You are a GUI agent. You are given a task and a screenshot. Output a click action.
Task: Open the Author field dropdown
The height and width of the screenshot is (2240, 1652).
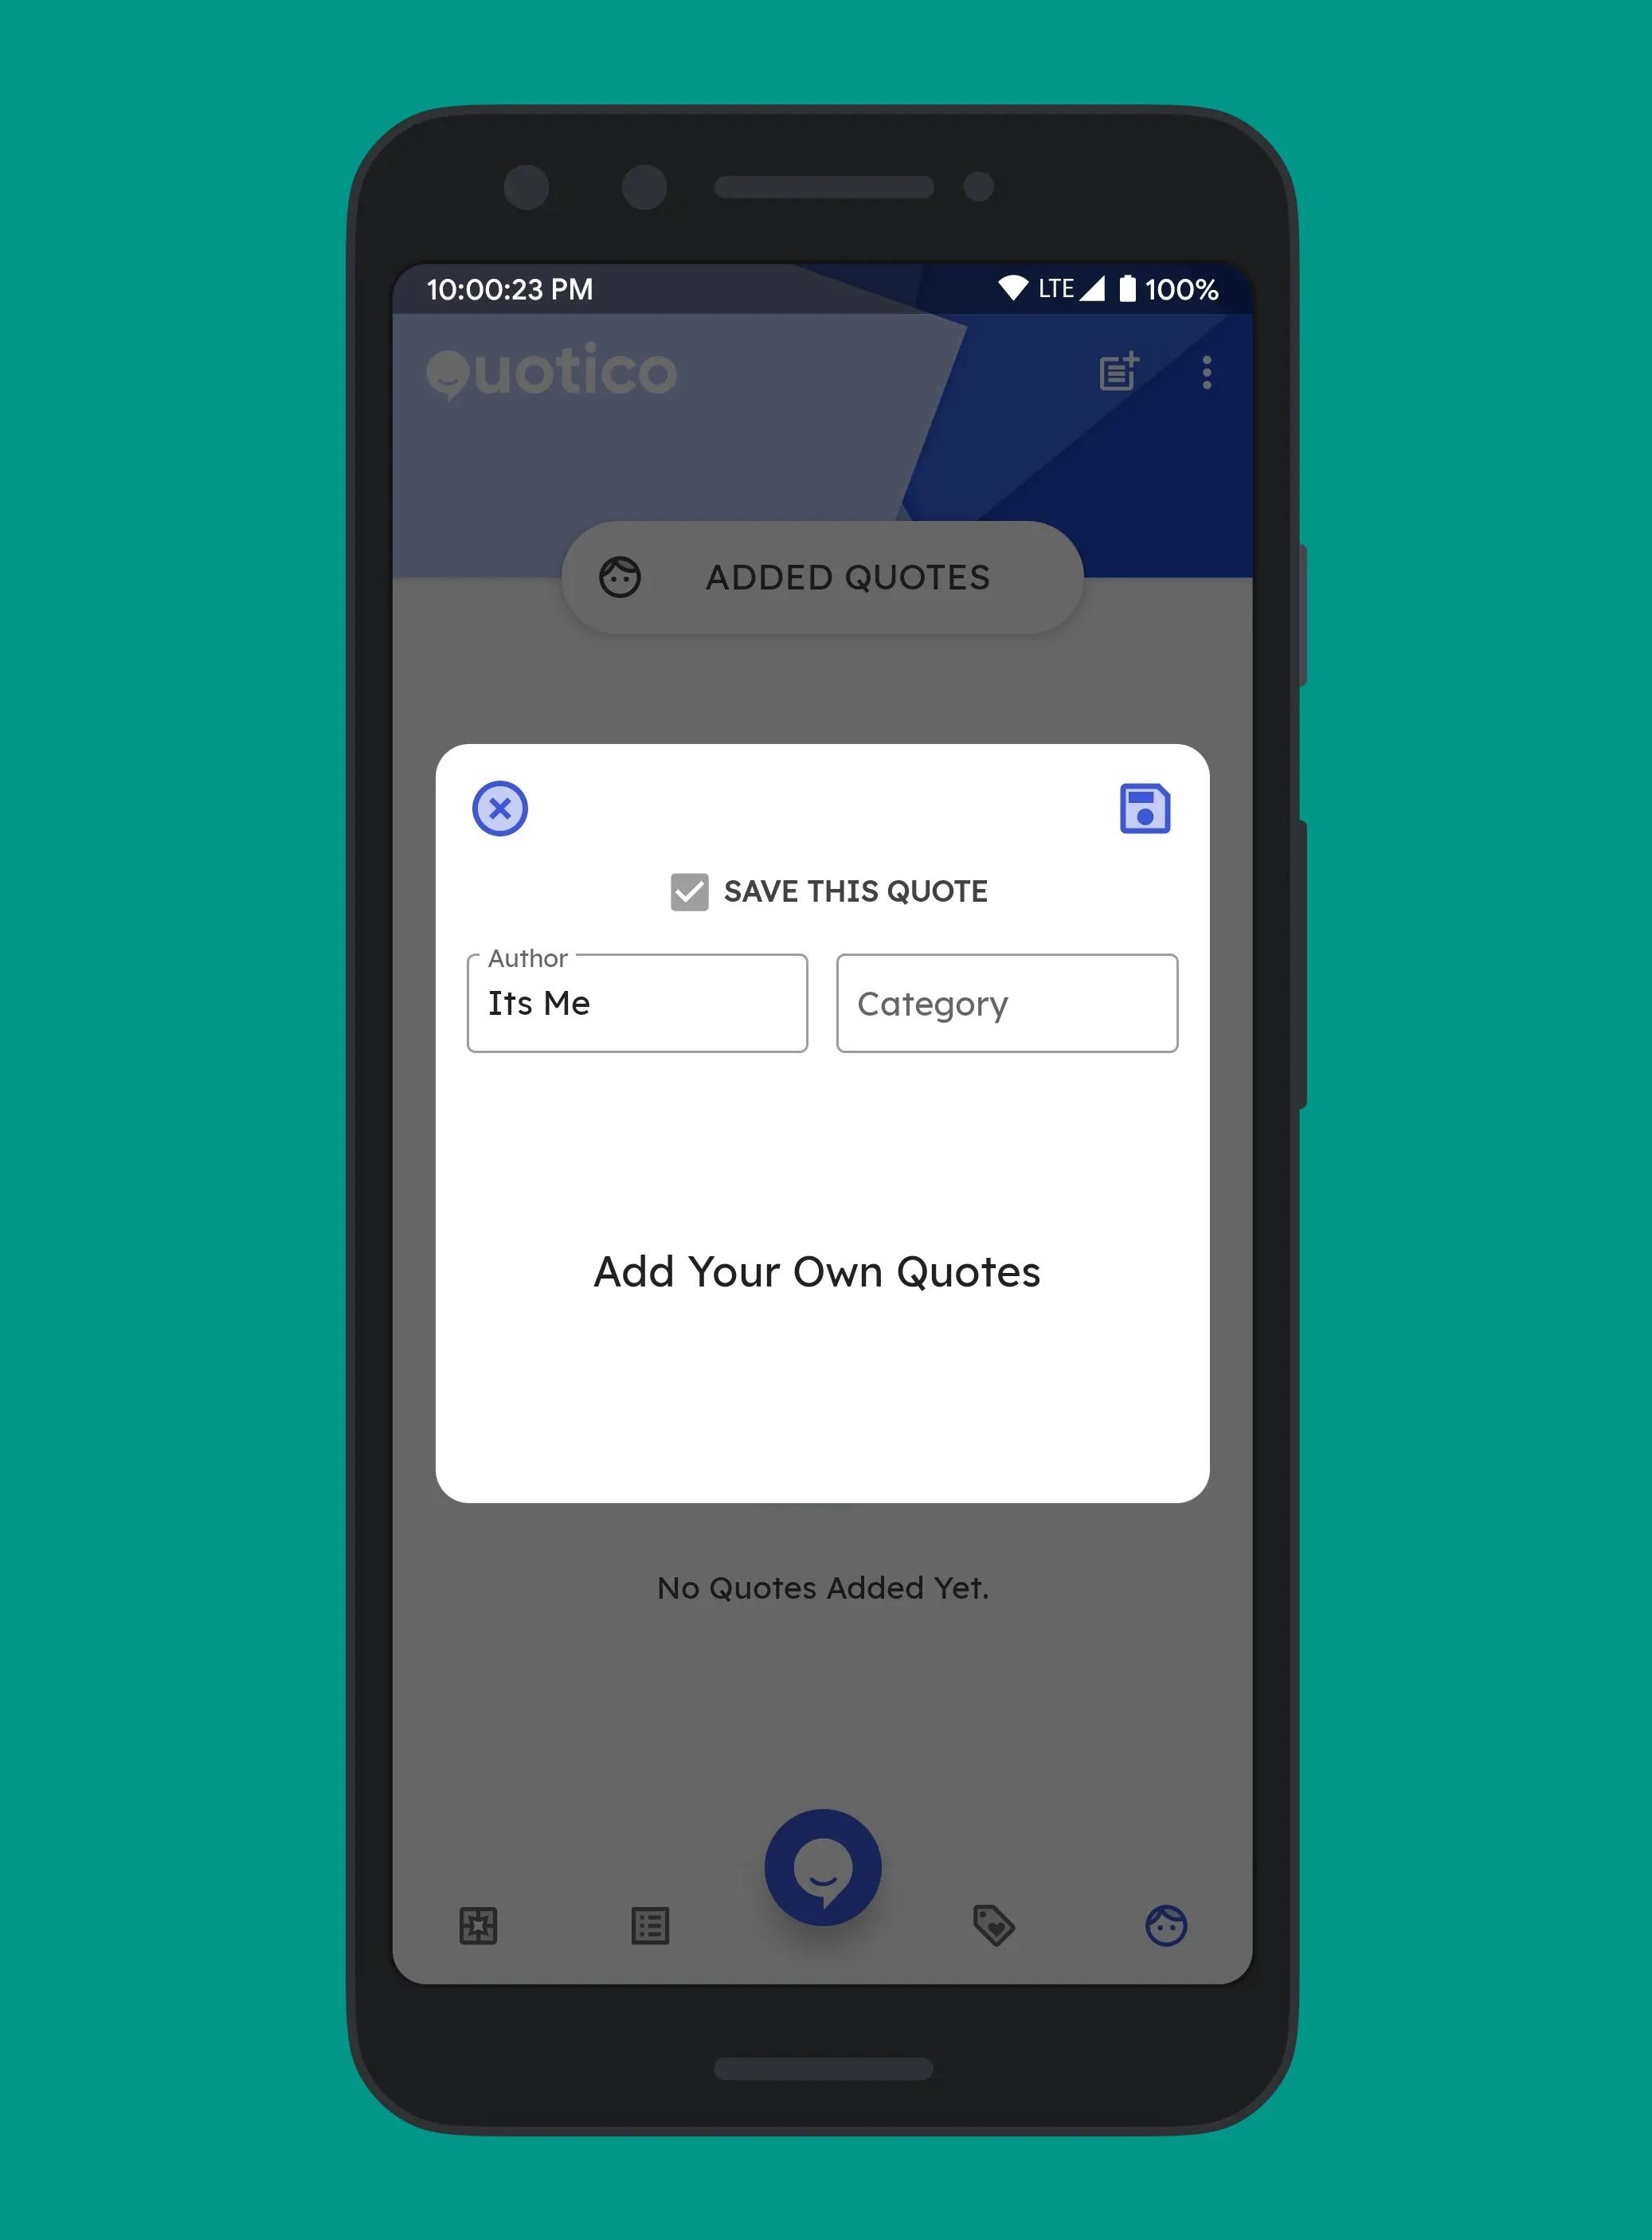pos(633,1004)
